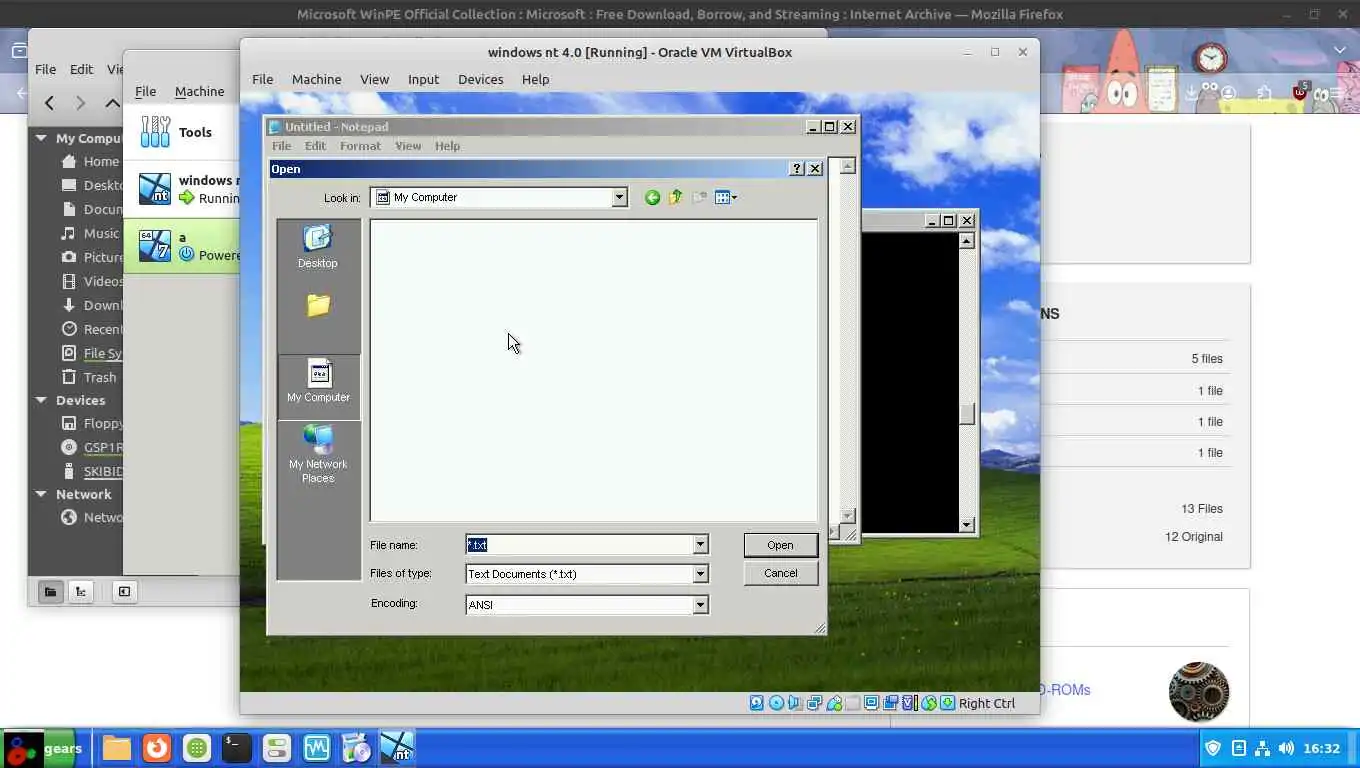
Task: Expand the Encoding dropdown
Action: 700,604
